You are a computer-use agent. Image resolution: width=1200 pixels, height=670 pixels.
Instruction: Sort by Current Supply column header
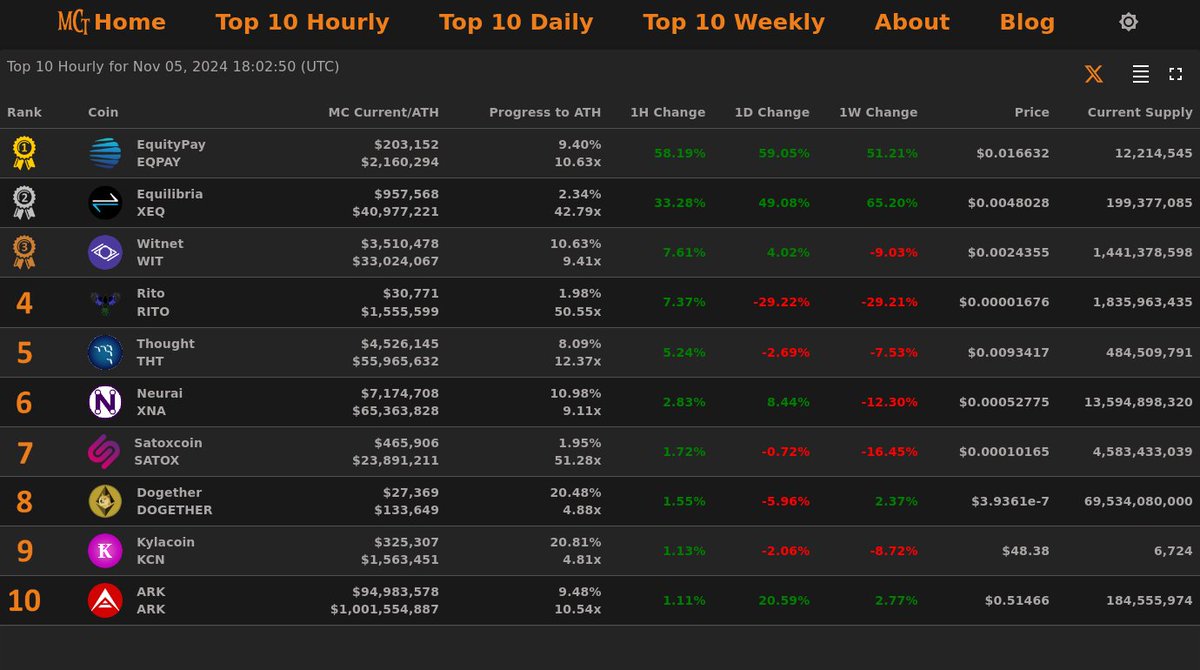point(1140,113)
